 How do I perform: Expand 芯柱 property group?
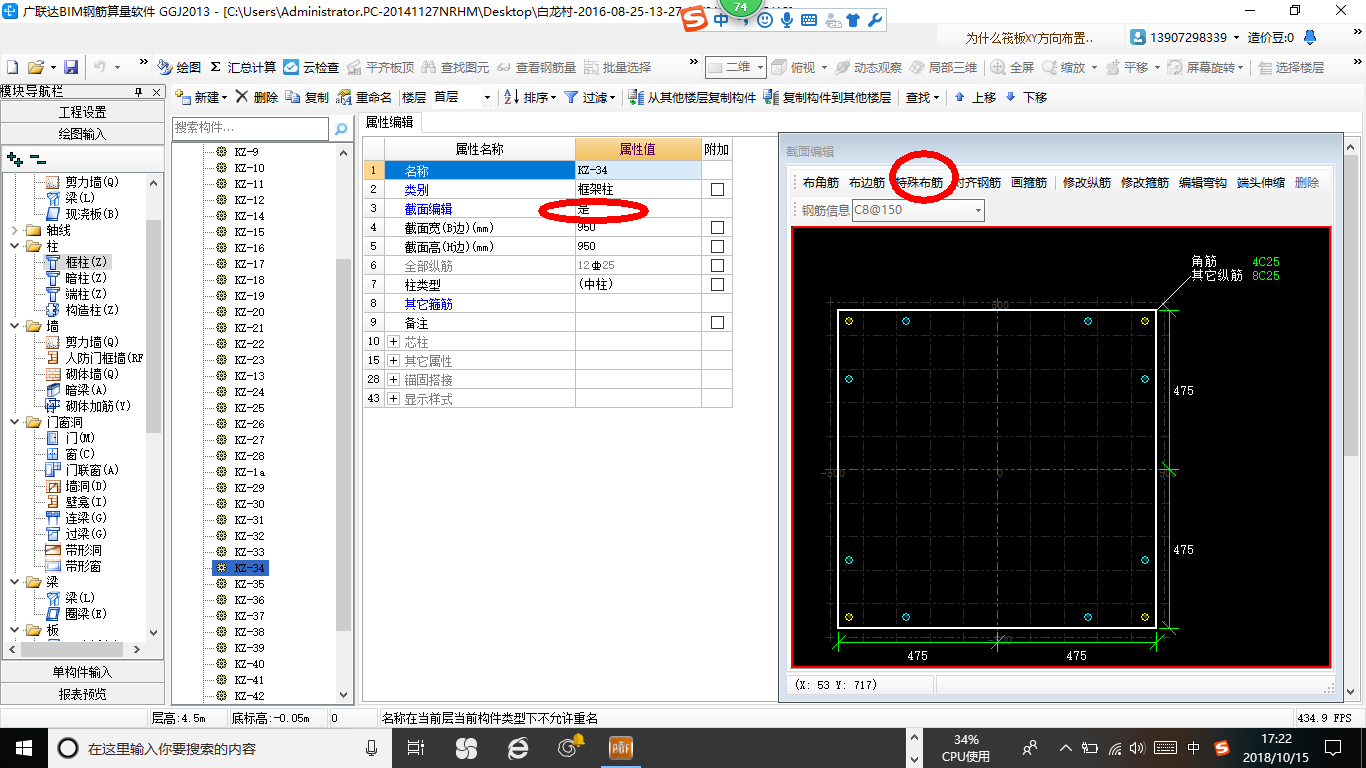click(393, 342)
